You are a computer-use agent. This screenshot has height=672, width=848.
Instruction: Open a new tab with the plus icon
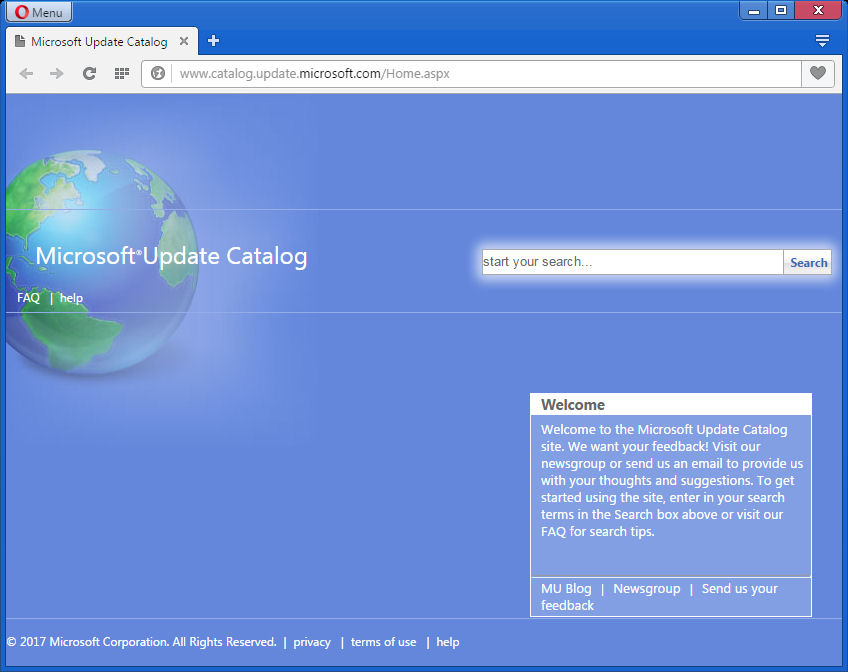click(x=213, y=41)
